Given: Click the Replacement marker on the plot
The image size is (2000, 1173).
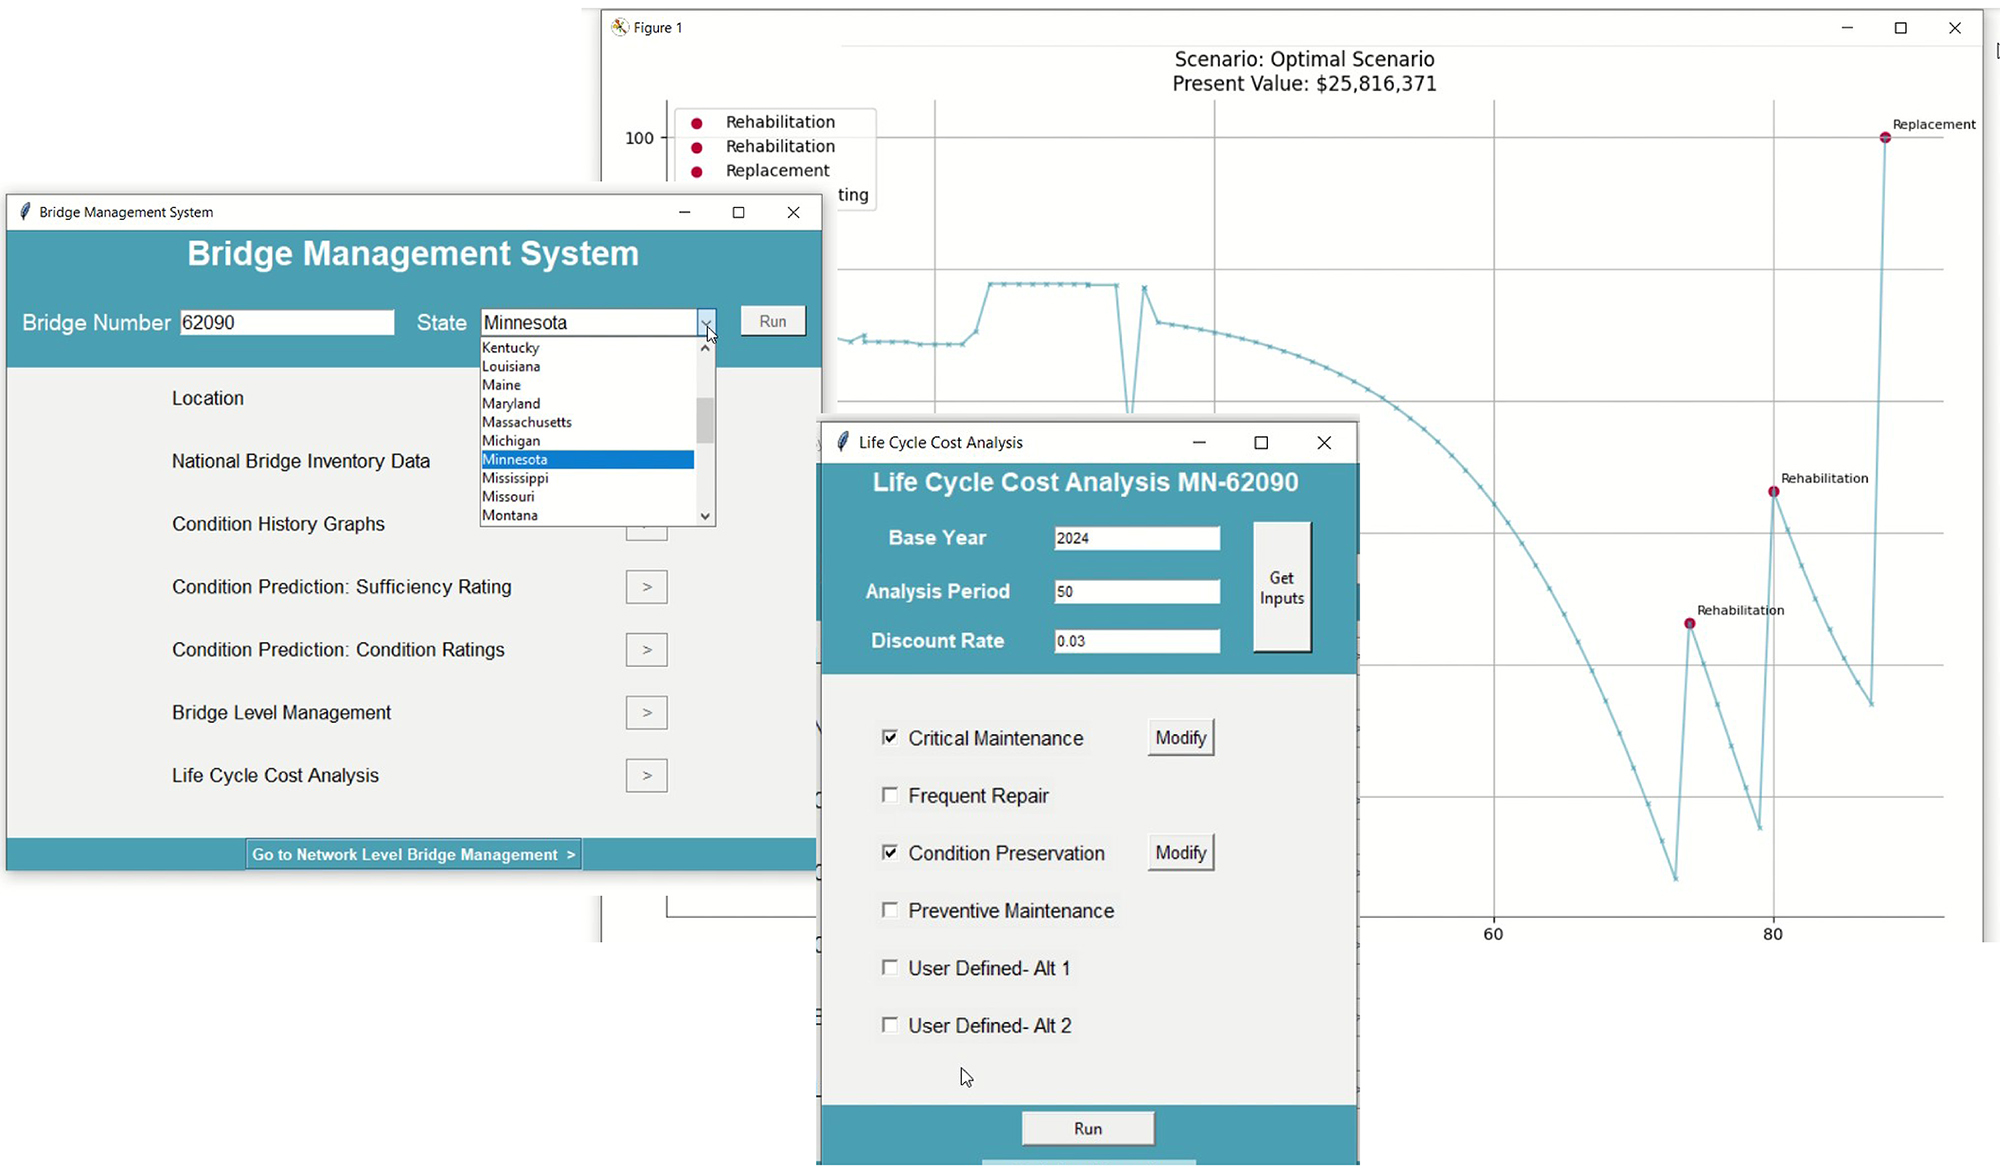Looking at the screenshot, I should pyautogui.click(x=1885, y=138).
